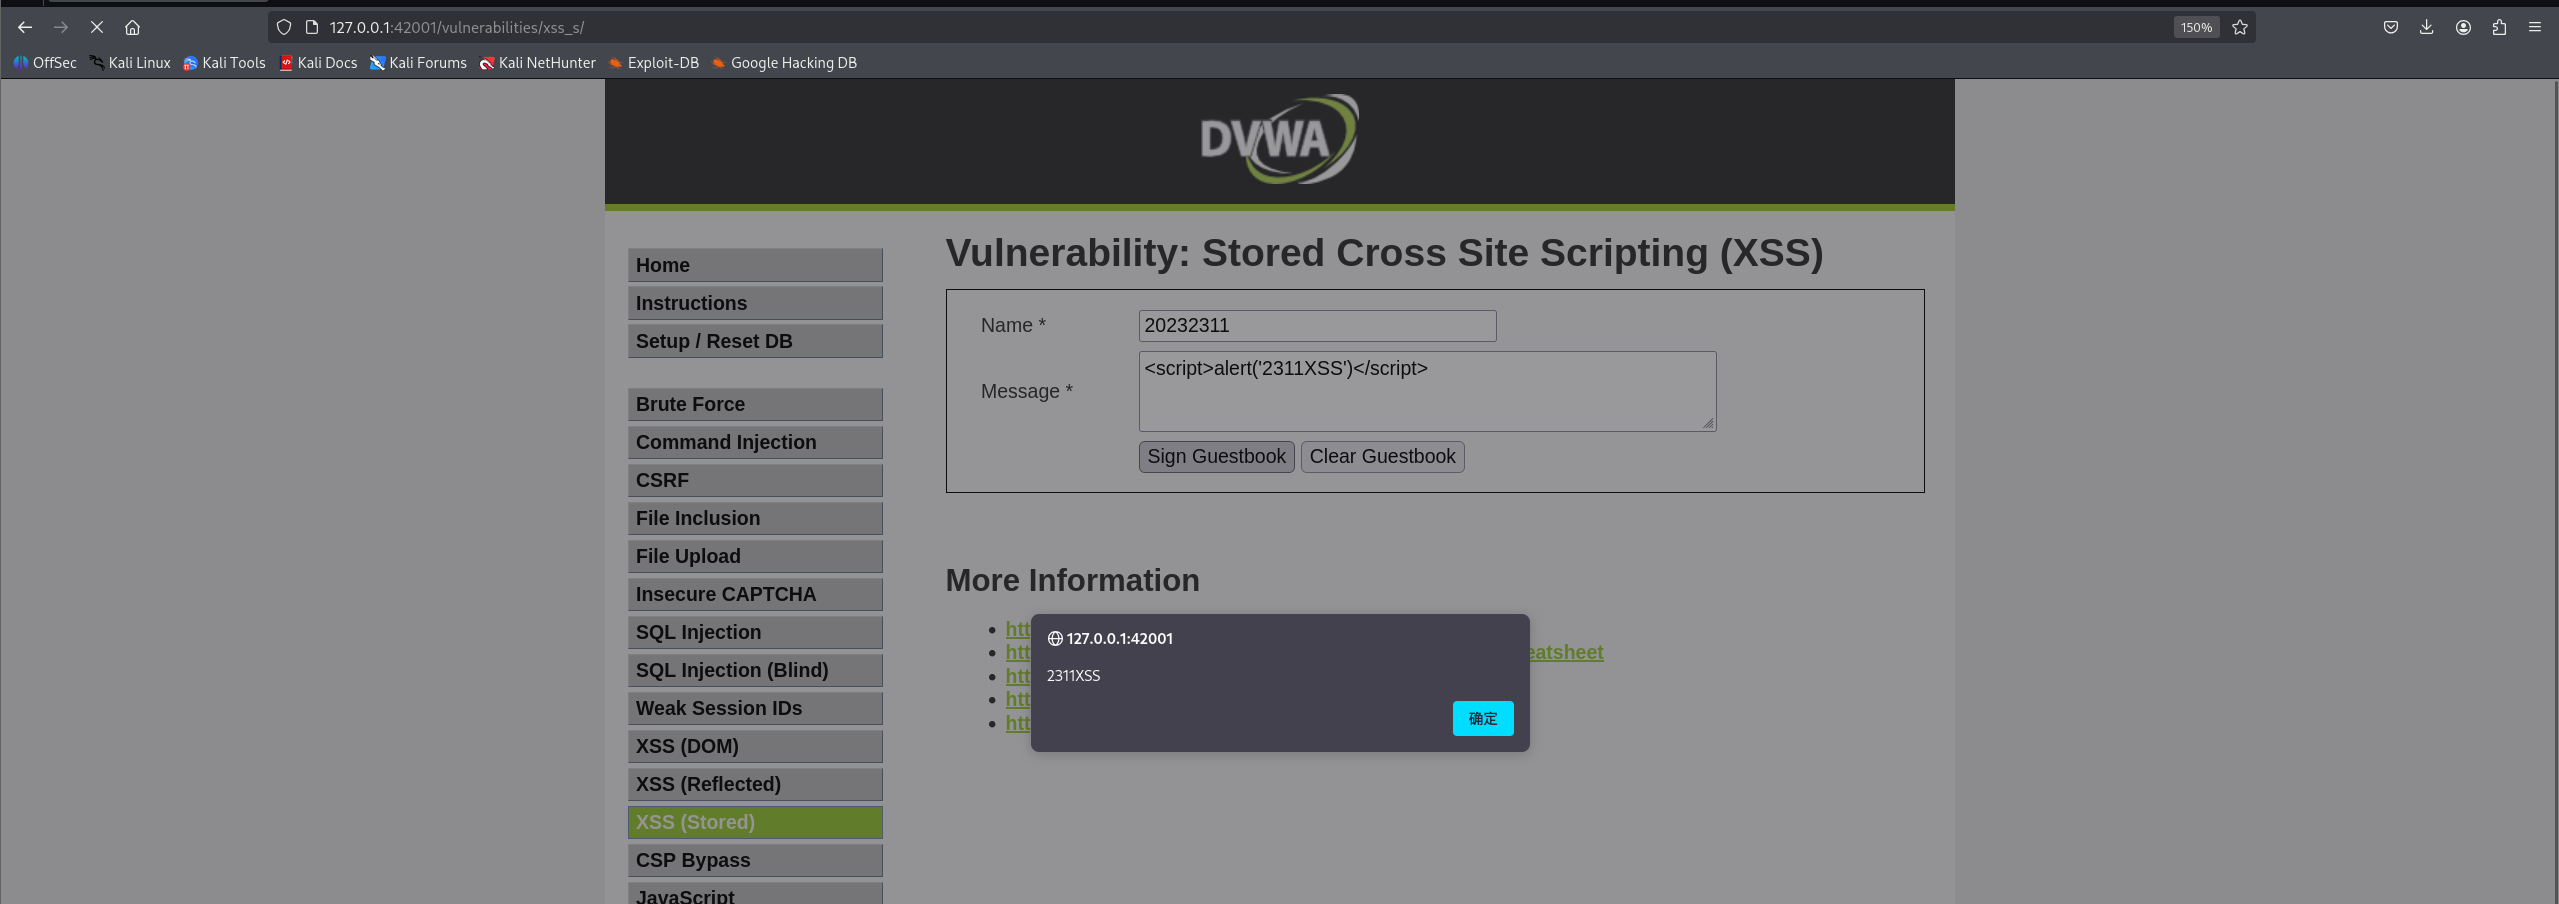Screen dimensions: 2559x904
Task: Click the link ending in 'eatsheet'
Action: point(1566,652)
